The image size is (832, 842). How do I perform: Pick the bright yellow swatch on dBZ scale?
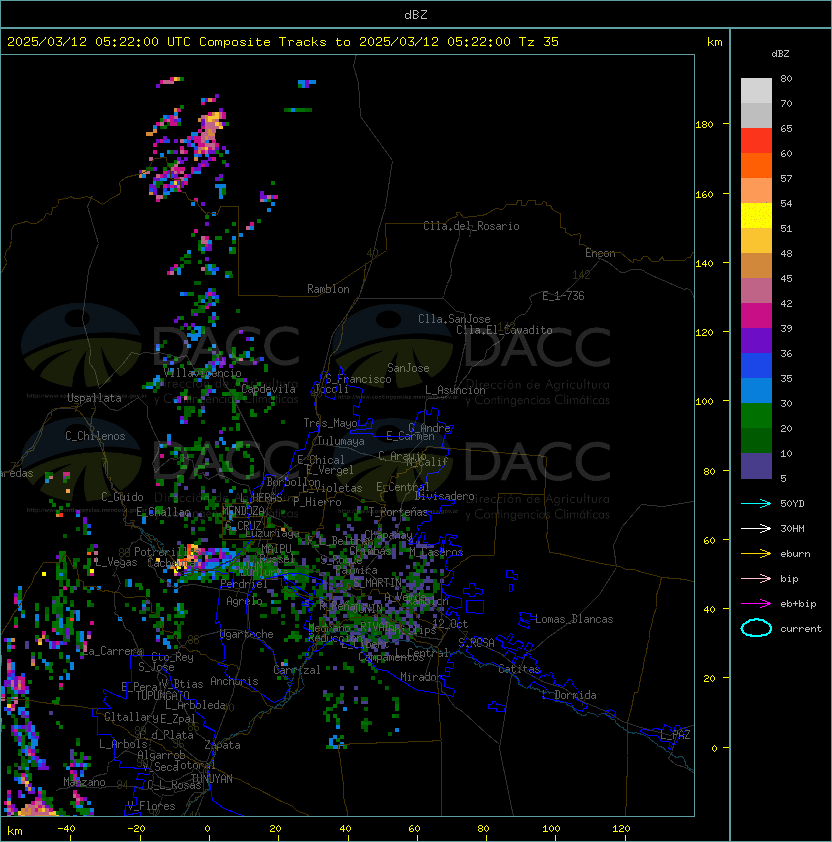[756, 216]
